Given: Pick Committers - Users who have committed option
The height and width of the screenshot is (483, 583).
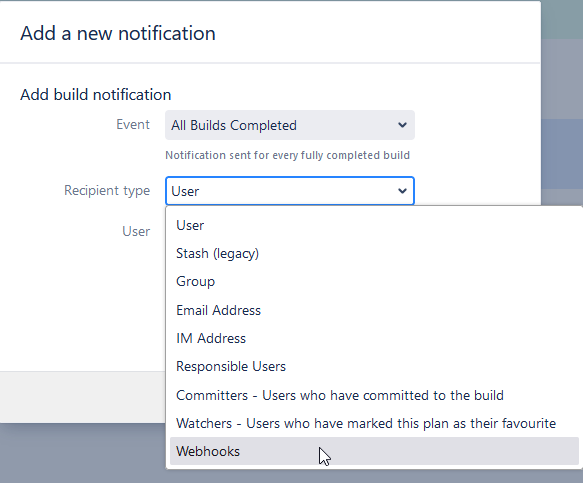Looking at the screenshot, I should pos(374,395).
